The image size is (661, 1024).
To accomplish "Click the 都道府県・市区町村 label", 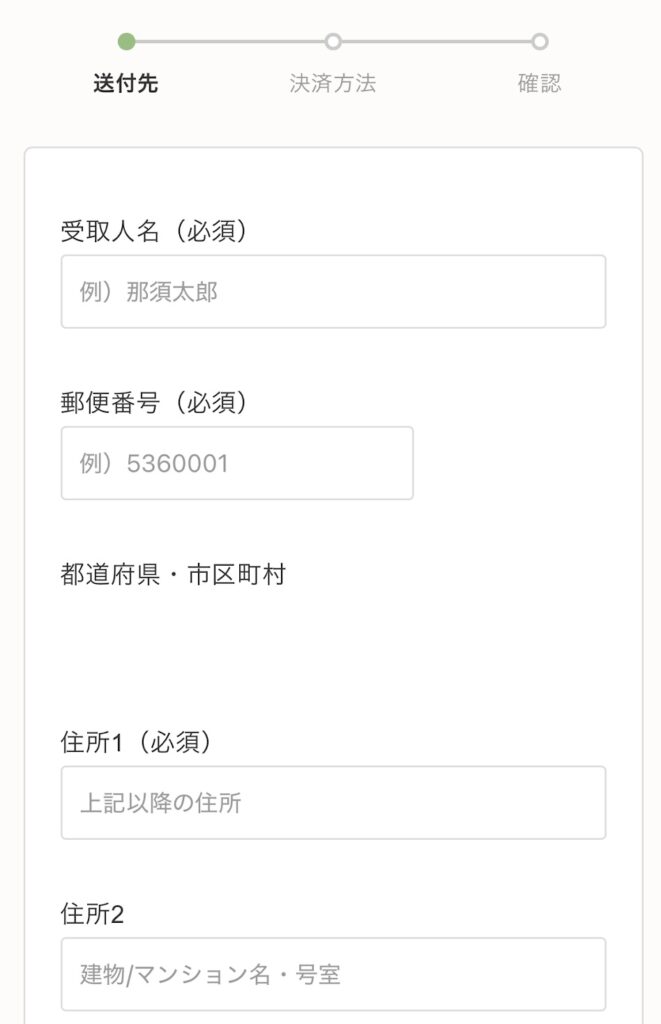I will (x=173, y=575).
